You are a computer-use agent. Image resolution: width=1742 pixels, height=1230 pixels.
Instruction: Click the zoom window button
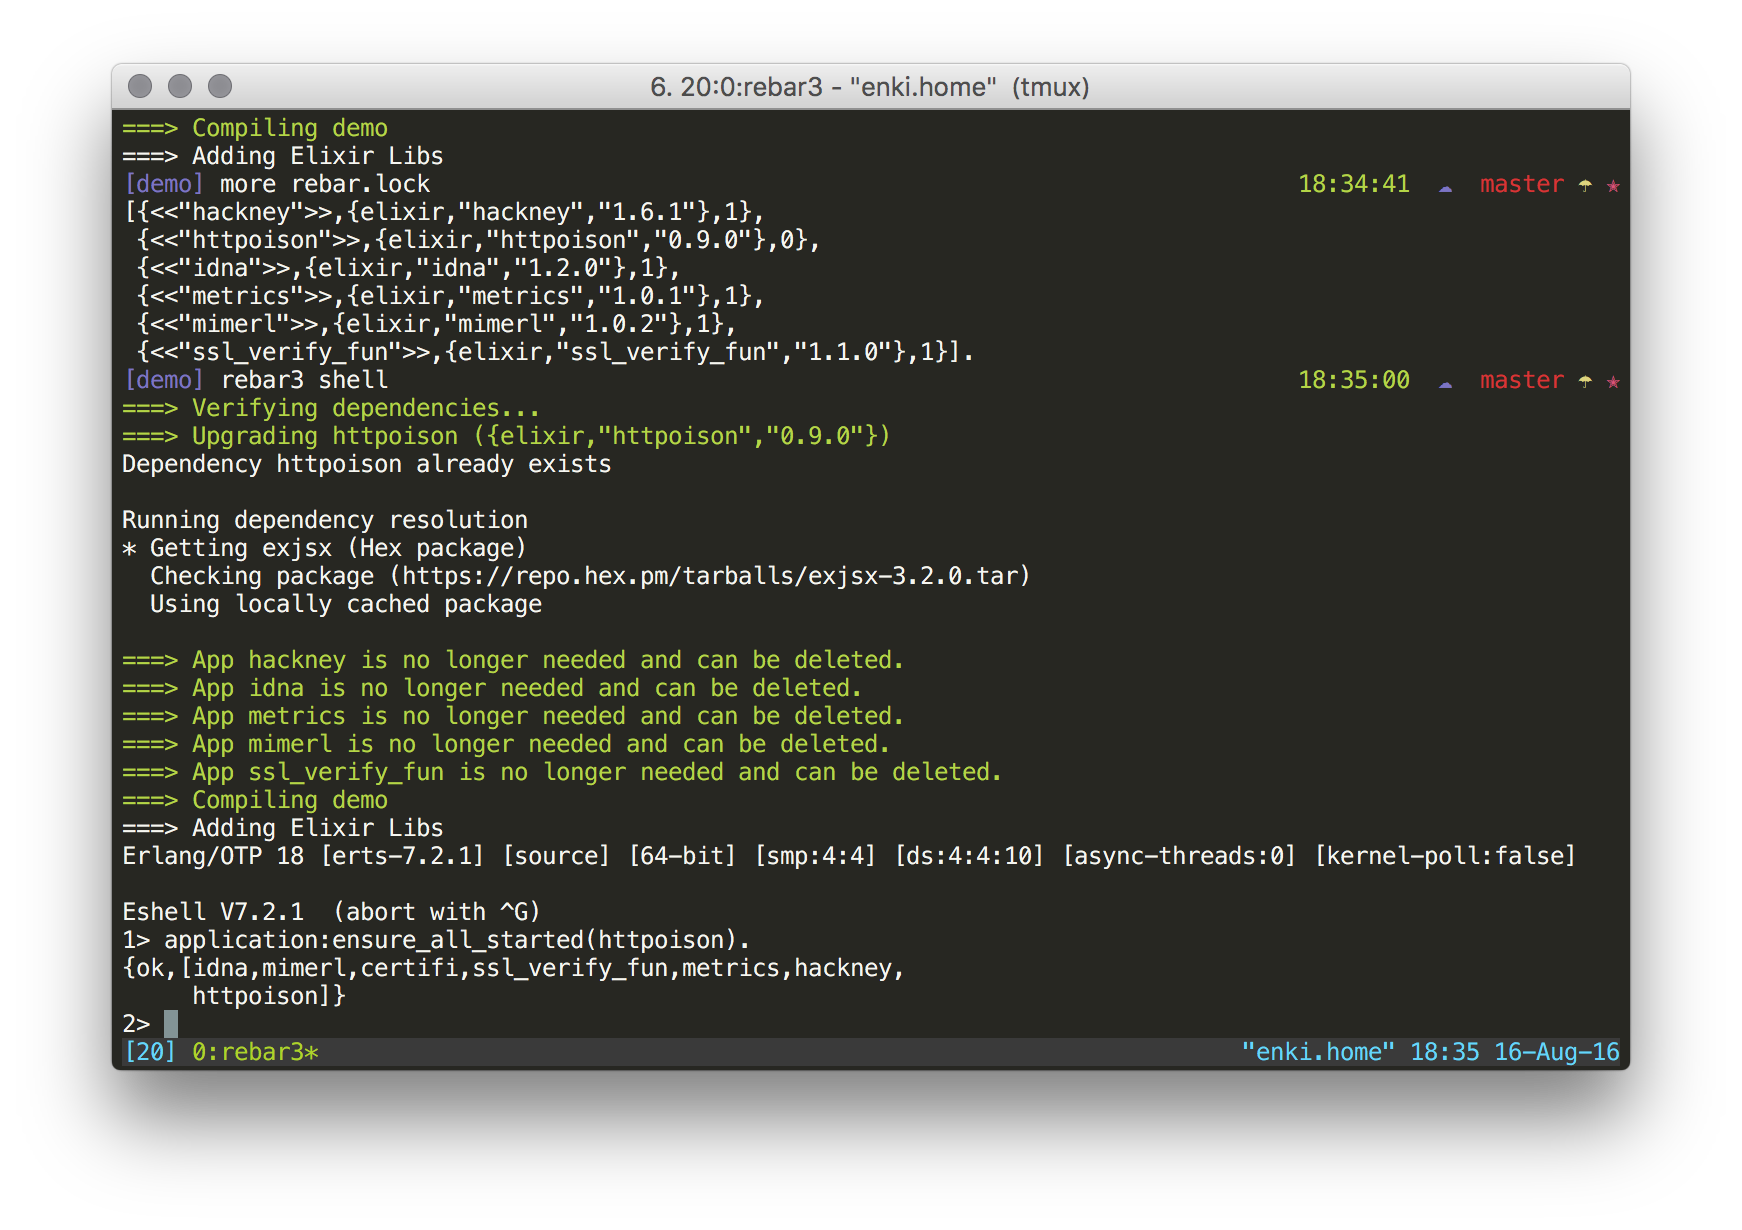(x=220, y=86)
